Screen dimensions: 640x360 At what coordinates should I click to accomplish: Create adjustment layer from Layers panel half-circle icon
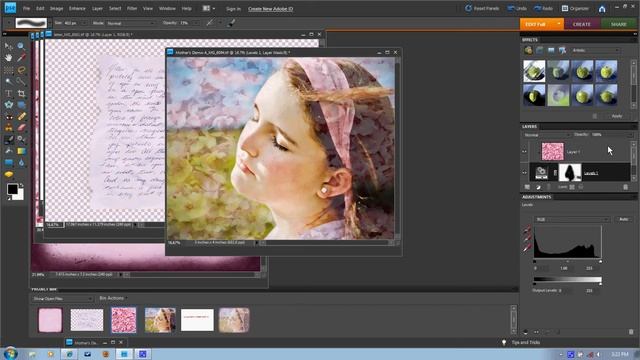pos(538,187)
